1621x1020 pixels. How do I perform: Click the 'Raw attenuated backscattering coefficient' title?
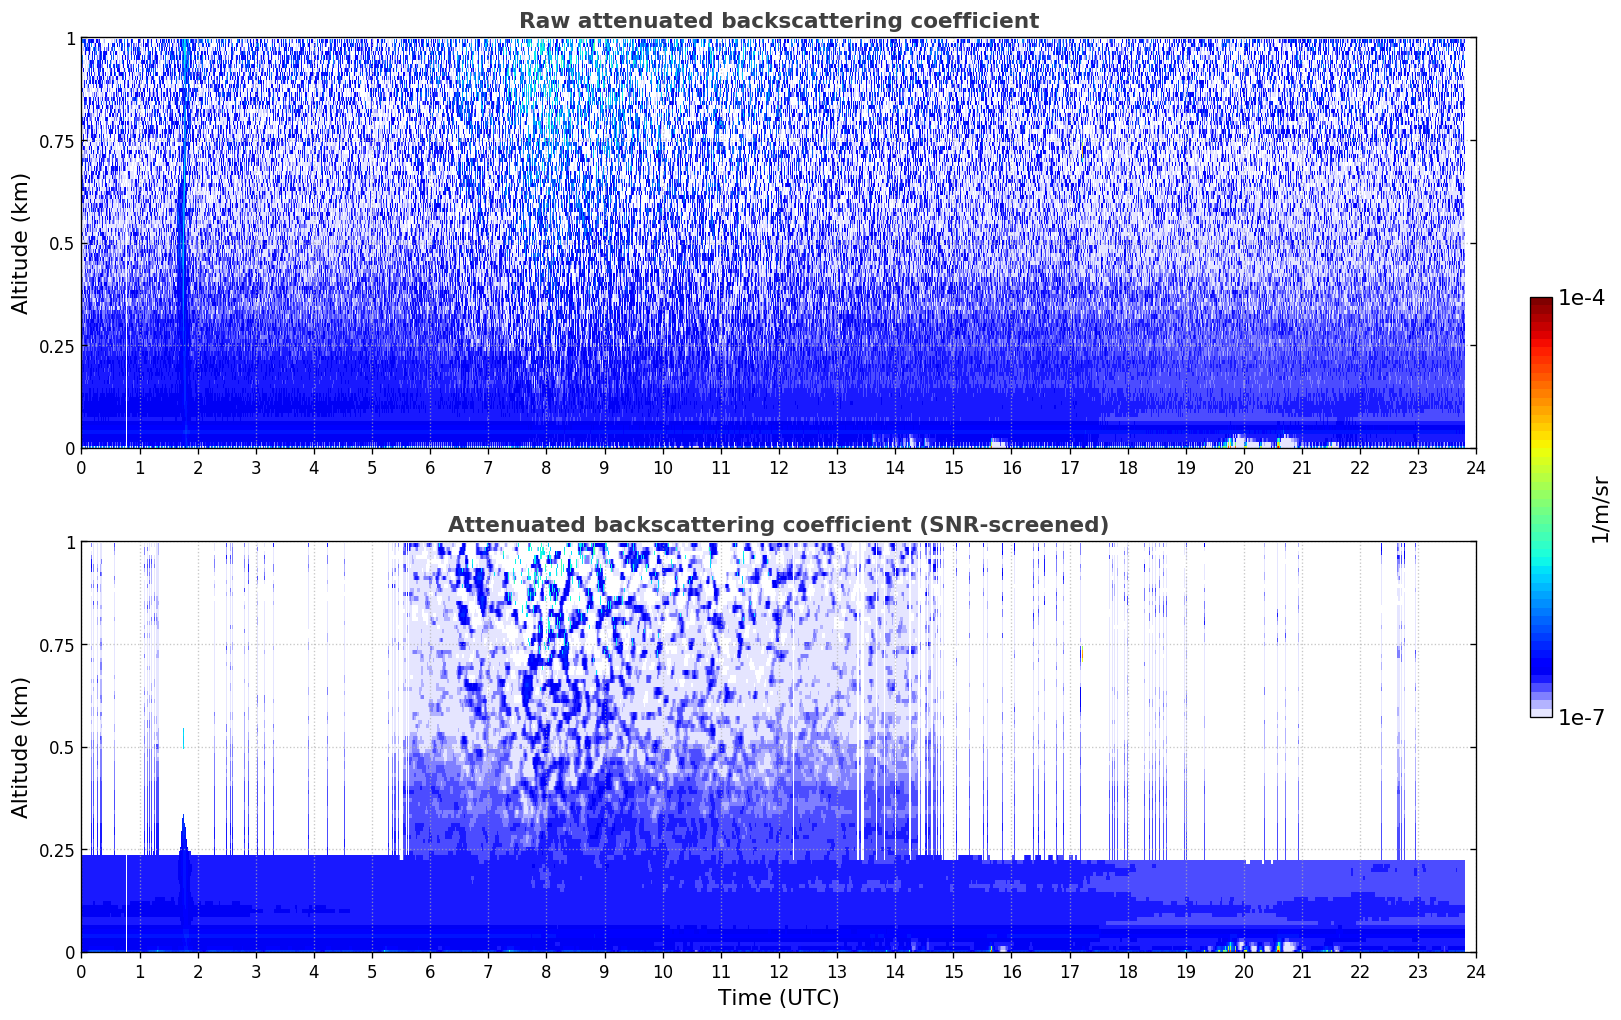tap(778, 21)
